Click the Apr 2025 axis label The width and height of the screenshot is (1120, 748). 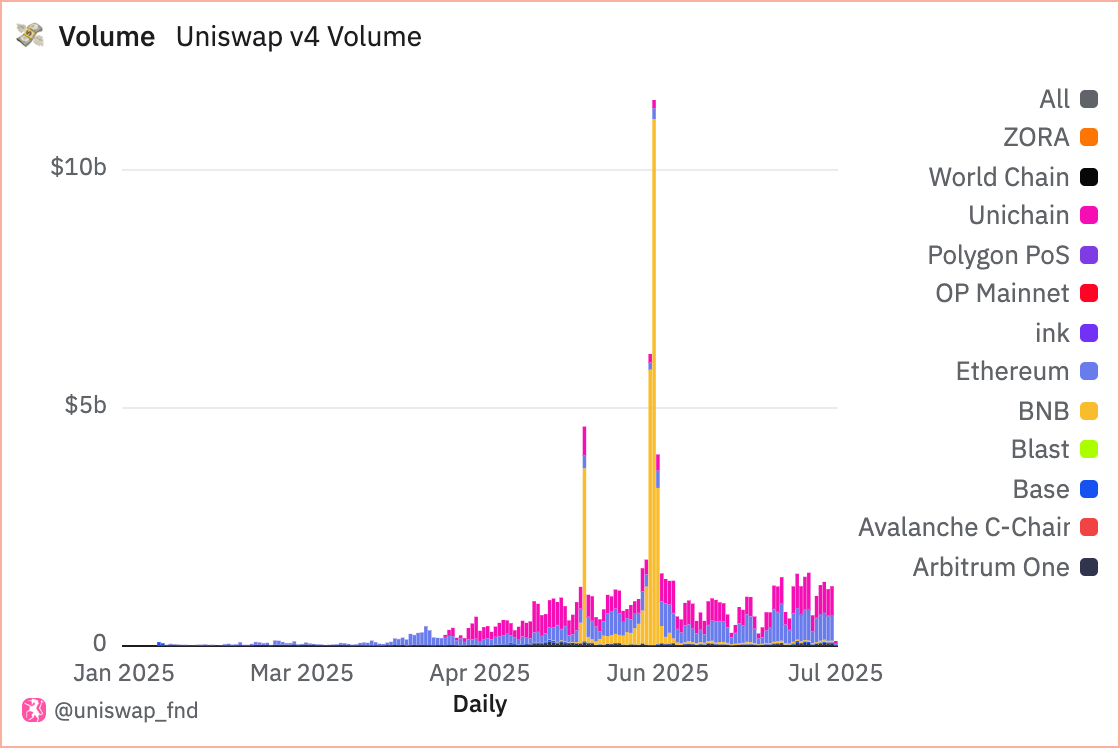479,673
